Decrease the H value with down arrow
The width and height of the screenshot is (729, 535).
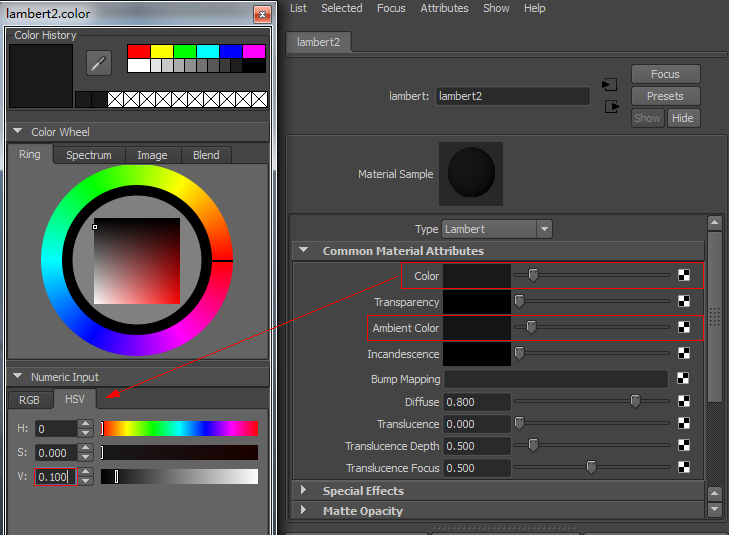click(x=86, y=433)
